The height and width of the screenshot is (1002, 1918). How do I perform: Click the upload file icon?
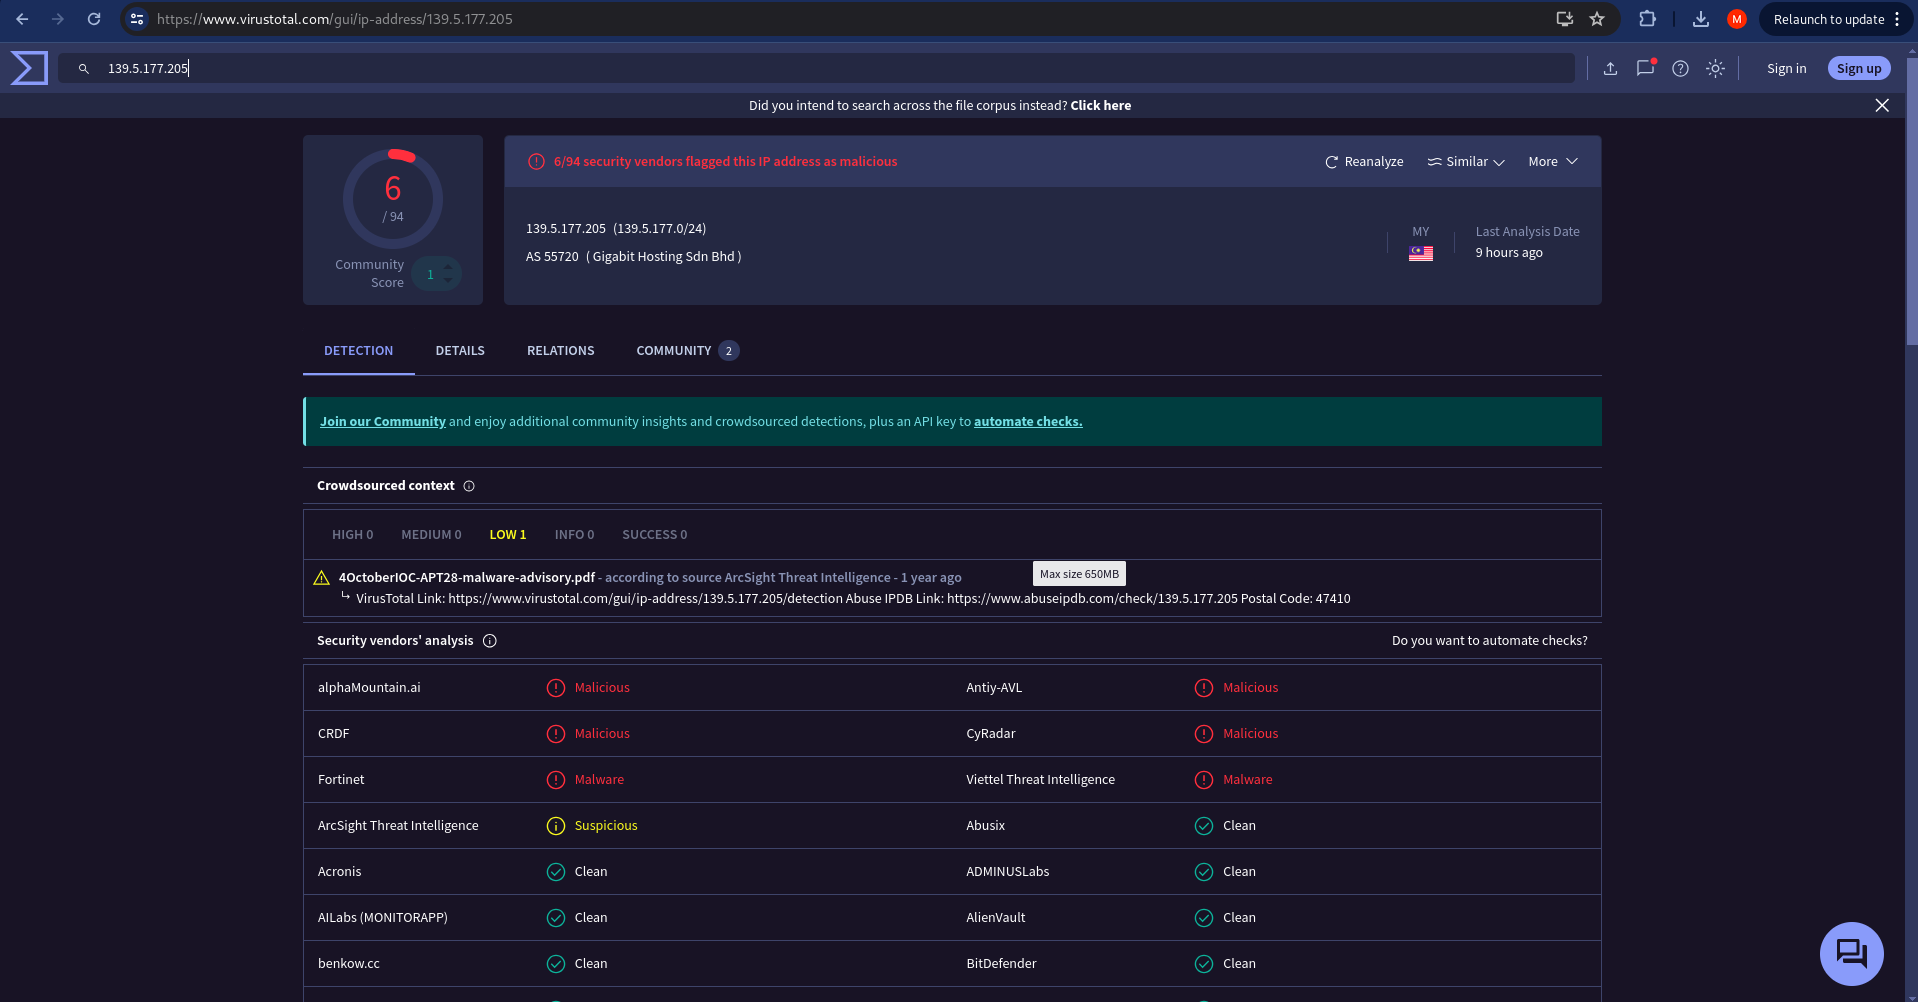[x=1610, y=69]
